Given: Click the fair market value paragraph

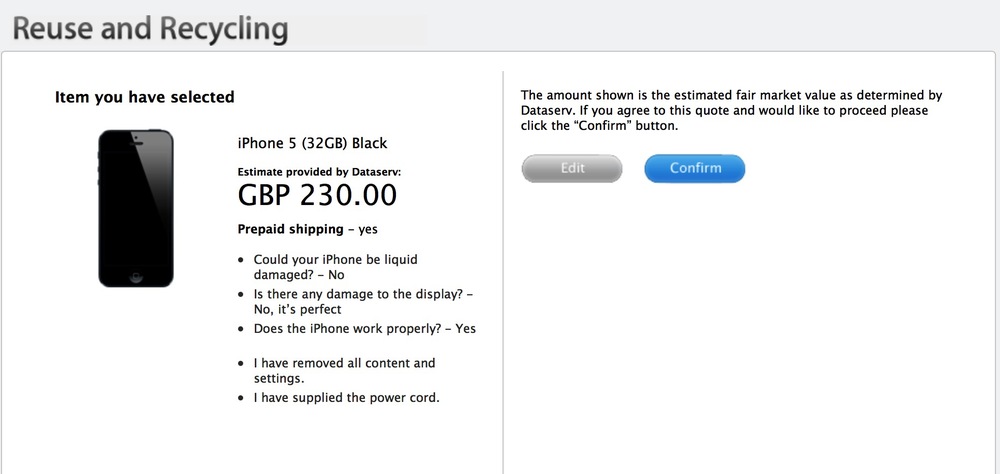Looking at the screenshot, I should [732, 110].
